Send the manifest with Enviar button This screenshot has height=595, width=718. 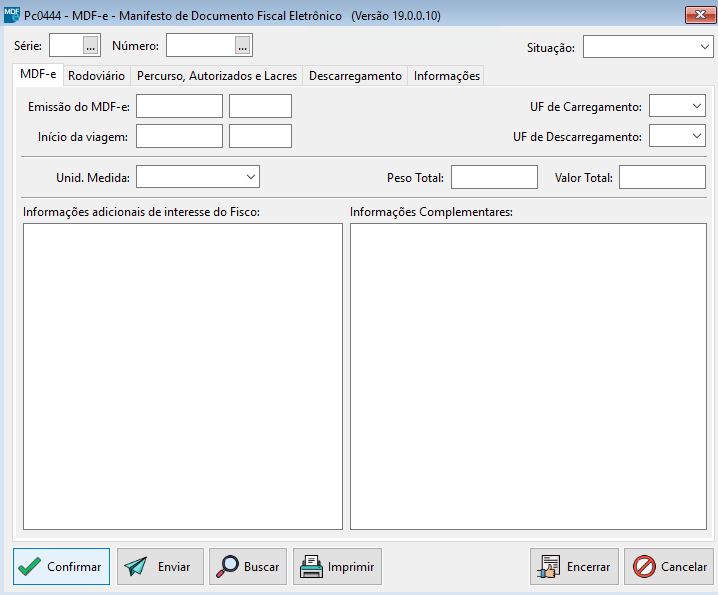pyautogui.click(x=160, y=567)
